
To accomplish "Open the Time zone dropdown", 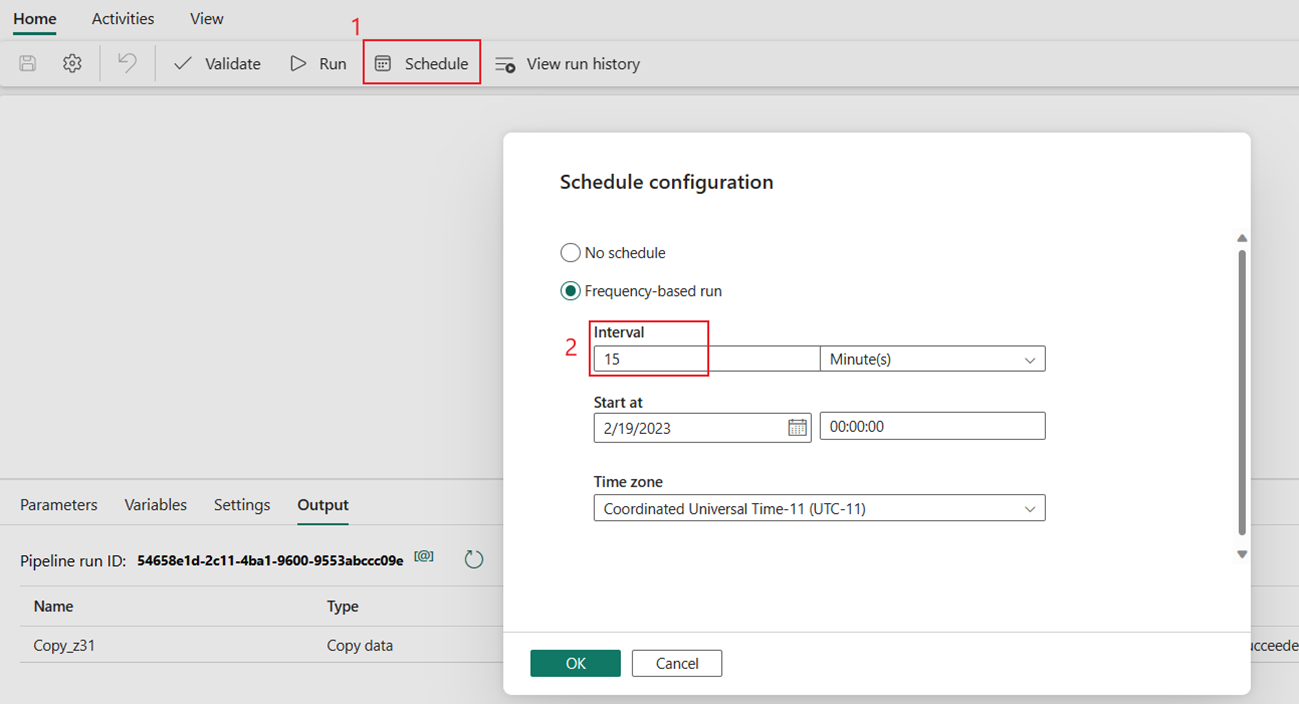I will [819, 509].
